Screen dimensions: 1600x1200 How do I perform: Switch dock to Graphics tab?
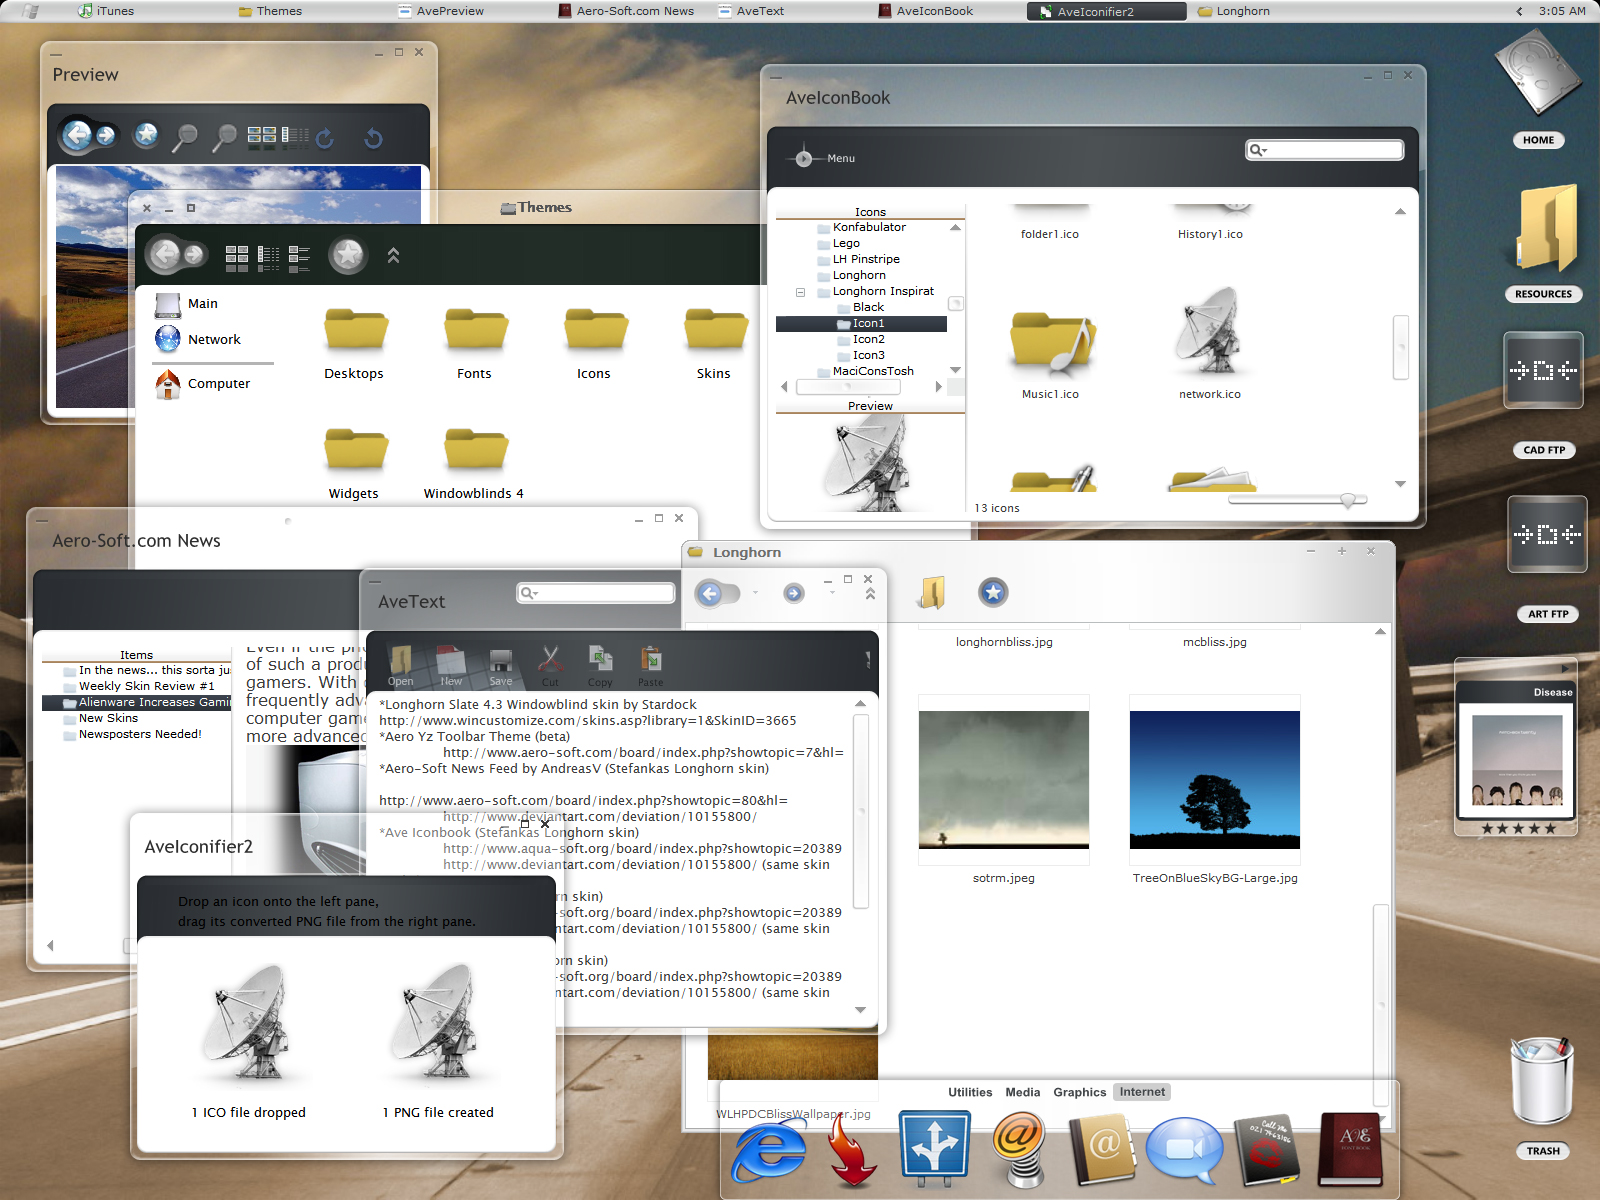pos(1079,1092)
